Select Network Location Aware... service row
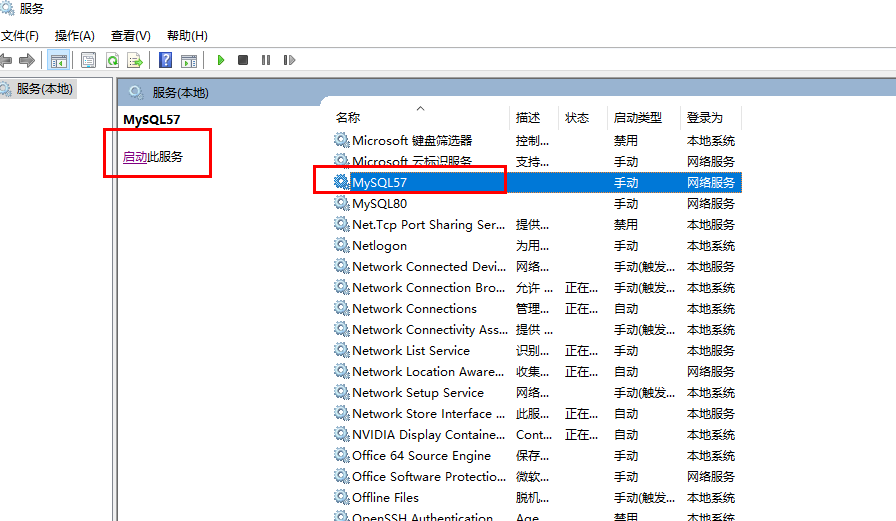 (x=537, y=371)
